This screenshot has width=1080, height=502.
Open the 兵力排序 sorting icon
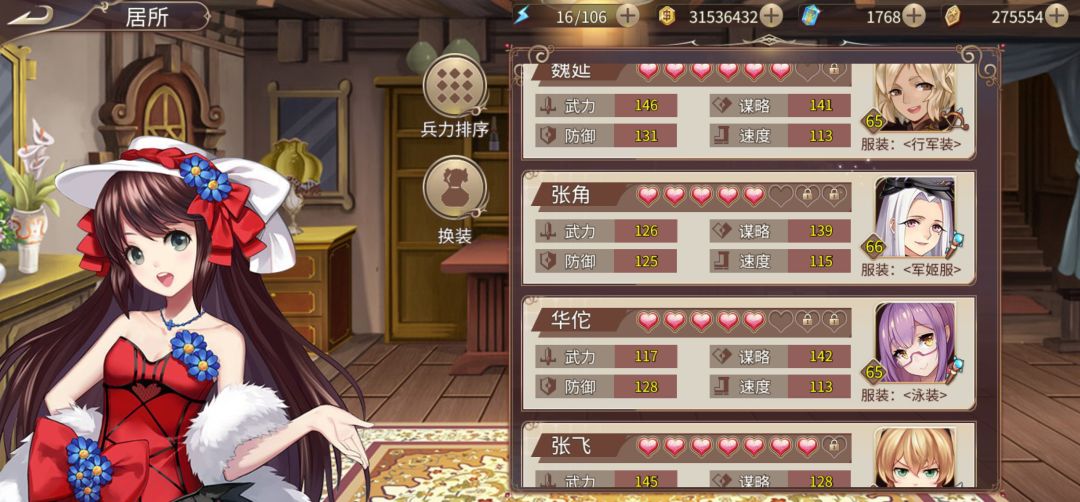tap(455, 85)
